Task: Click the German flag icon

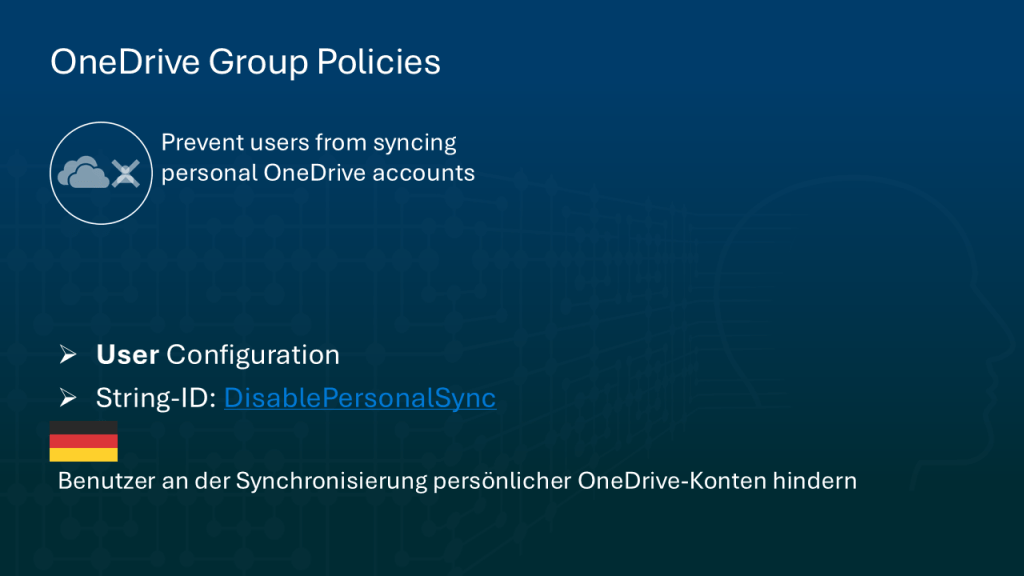Action: point(84,441)
